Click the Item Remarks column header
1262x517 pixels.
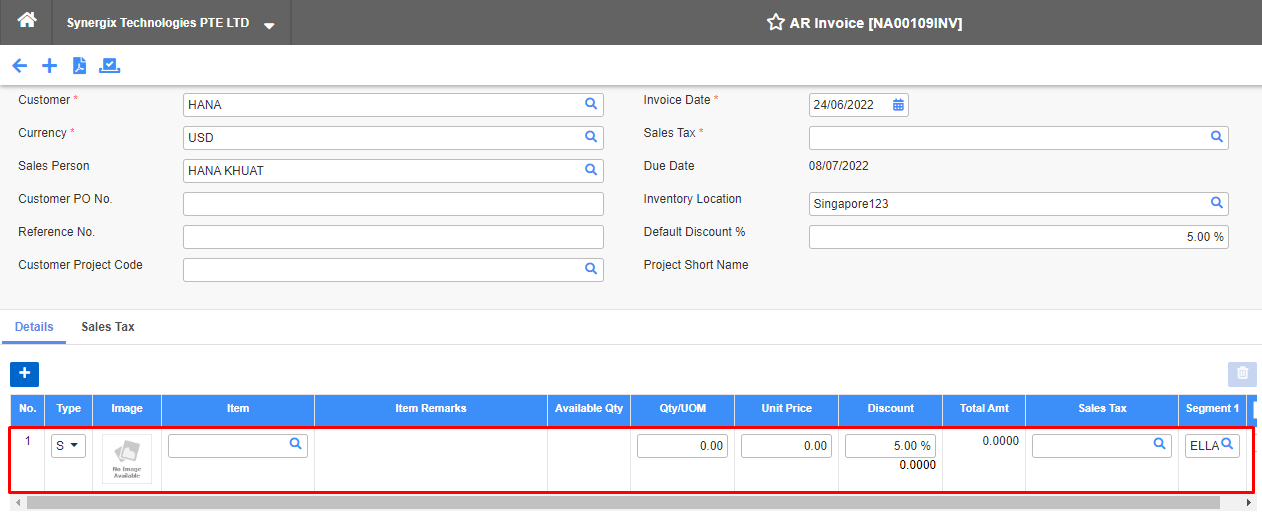(431, 409)
